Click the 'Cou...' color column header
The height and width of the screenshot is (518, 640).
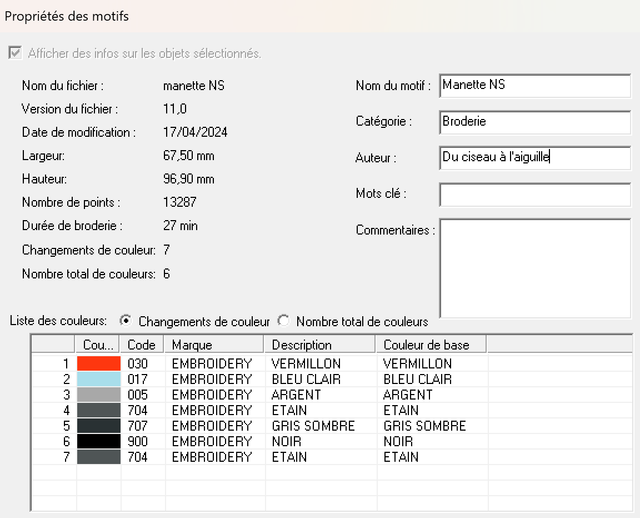pos(99,345)
